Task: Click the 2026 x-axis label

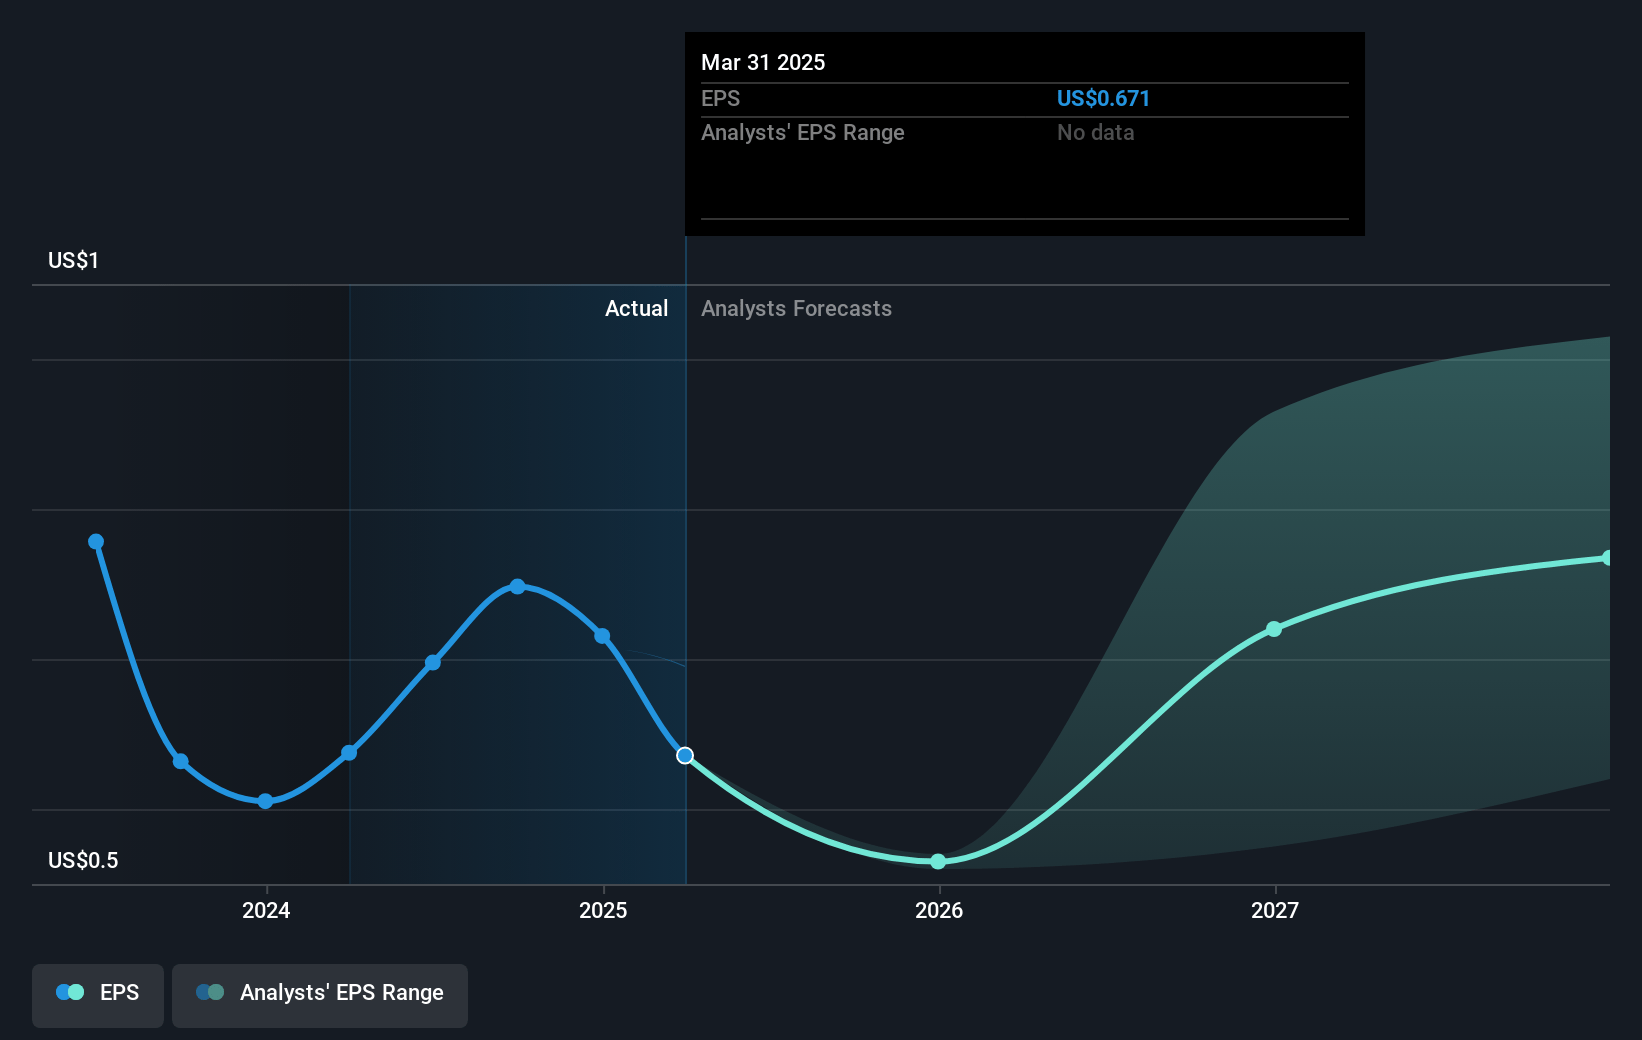Action: pos(939,910)
